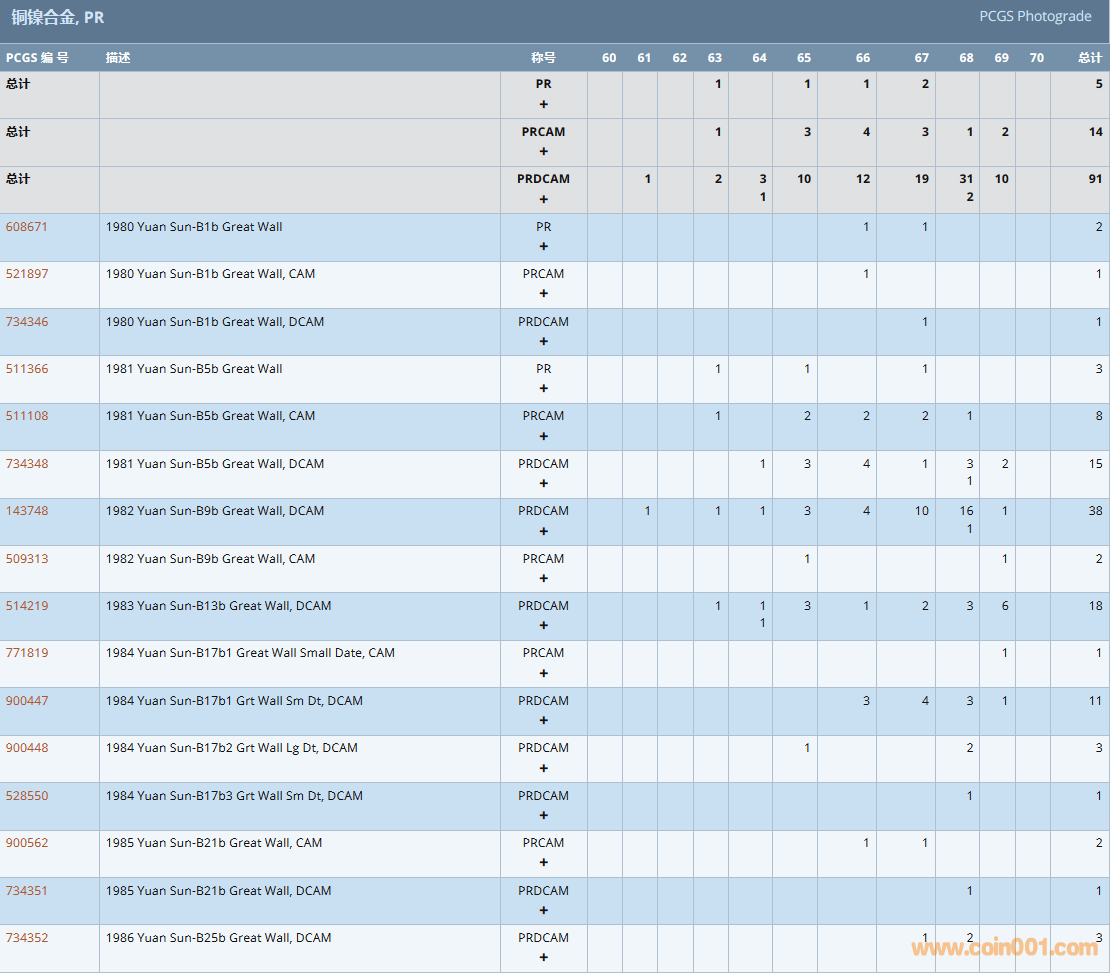Click plus icon for 1982 Sun-B9b DCAM row
The image size is (1111, 975).
(544, 531)
